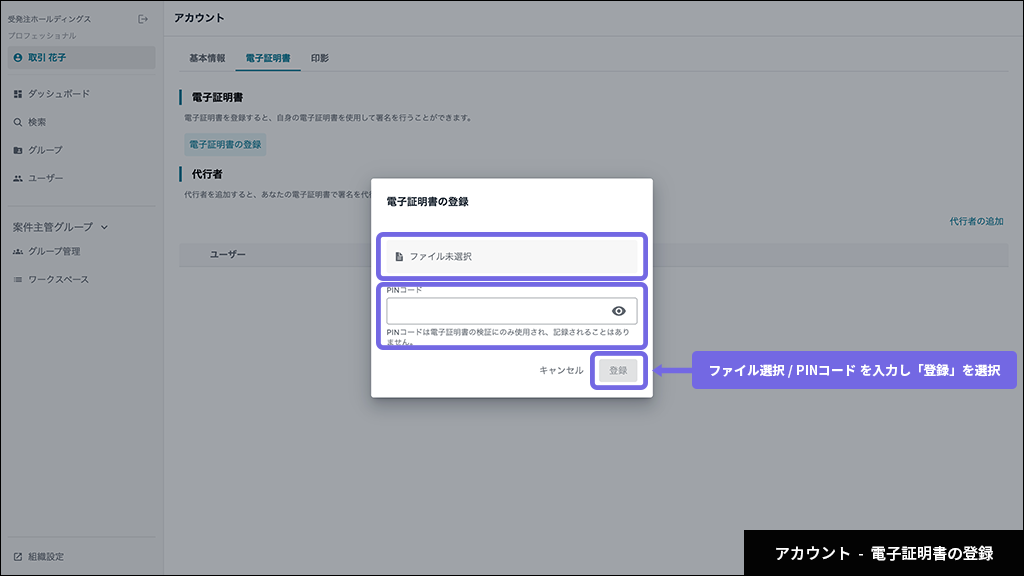The height and width of the screenshot is (576, 1024).
Task: Click the file icon in the file selector
Action: pos(399,257)
